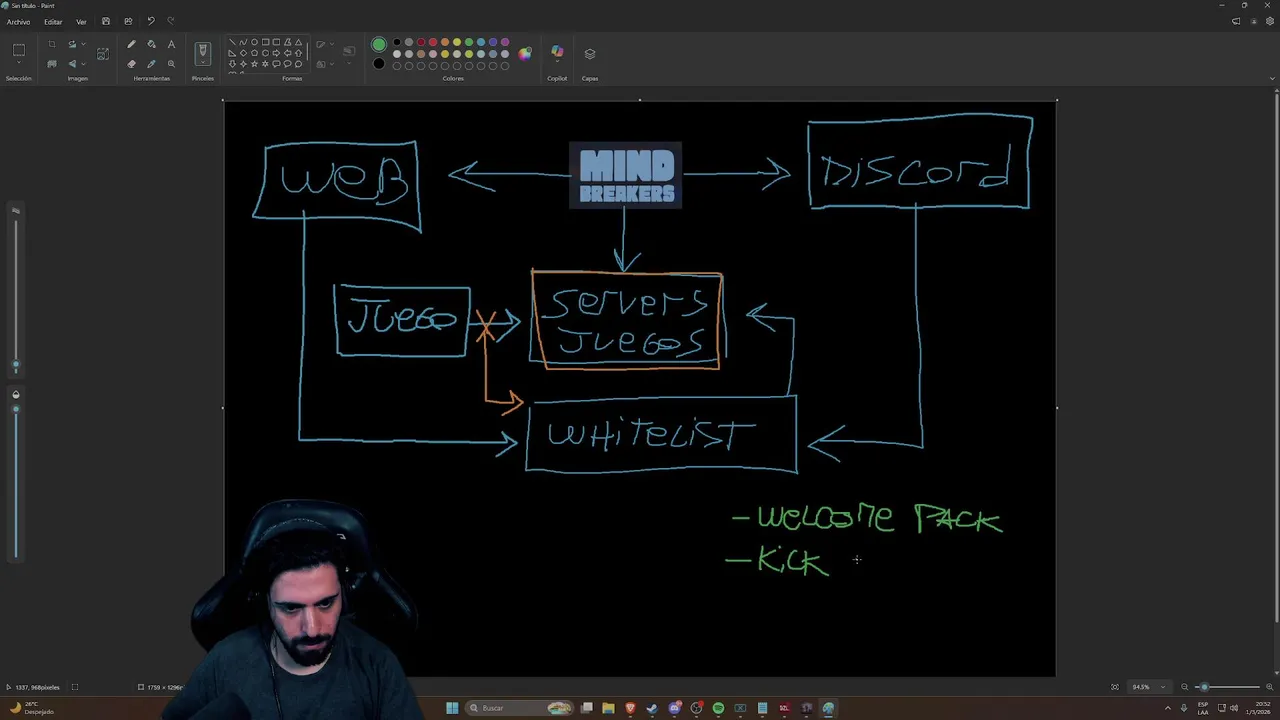
Task: Select the Pencil tool
Action: [131, 44]
